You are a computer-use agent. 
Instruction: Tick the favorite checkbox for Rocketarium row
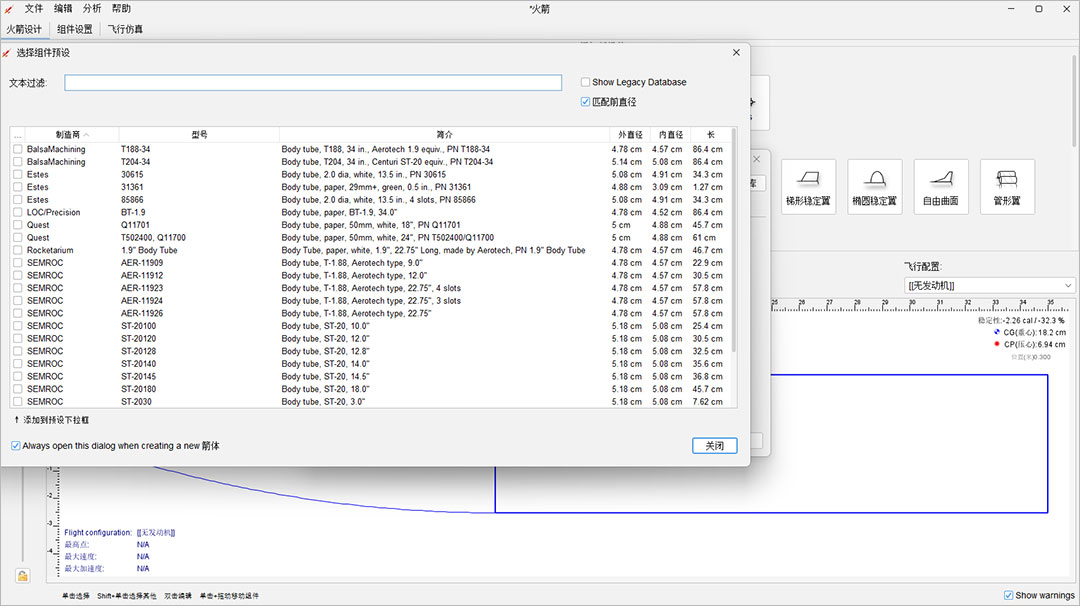click(17, 250)
